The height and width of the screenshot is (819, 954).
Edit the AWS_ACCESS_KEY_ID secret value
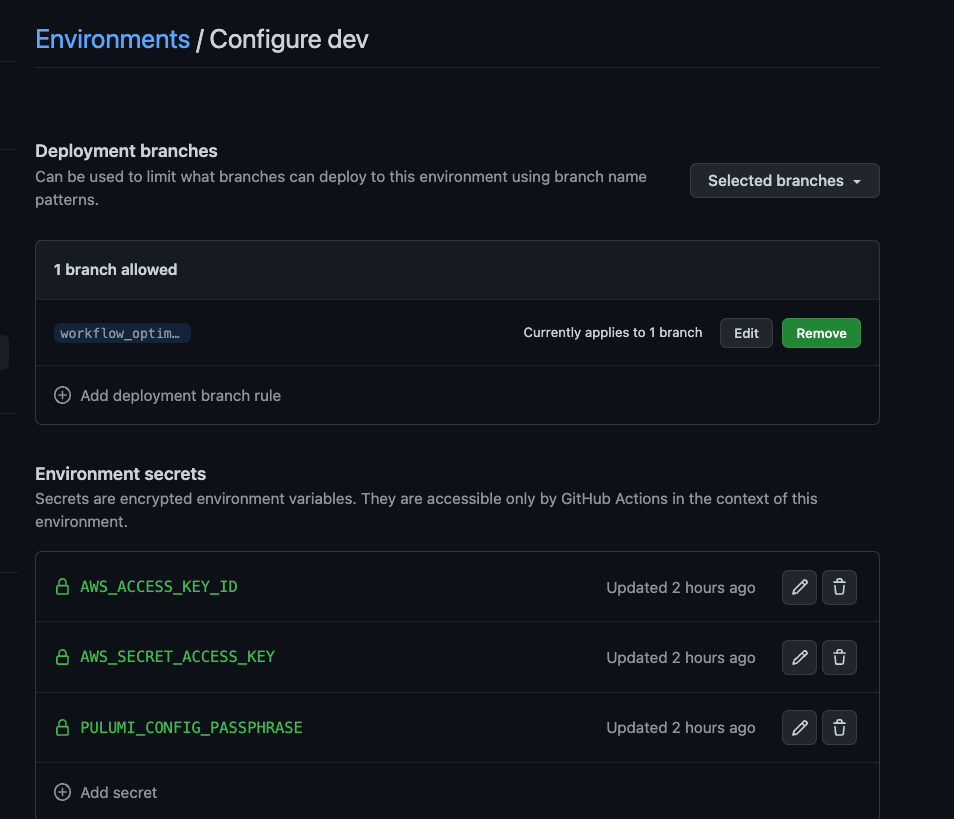(799, 587)
